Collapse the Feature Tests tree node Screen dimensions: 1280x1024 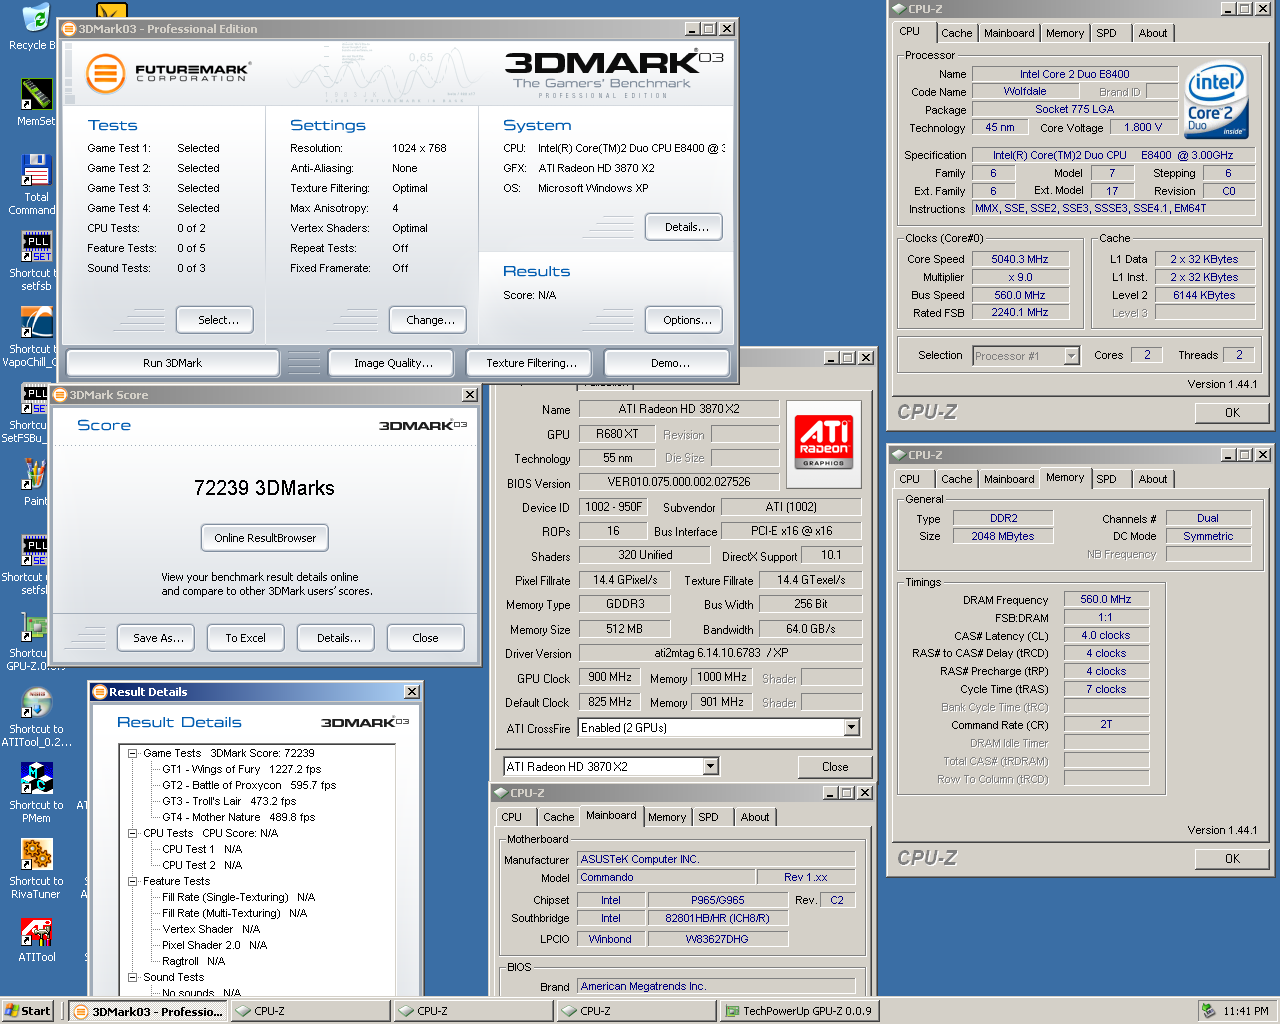click(132, 881)
